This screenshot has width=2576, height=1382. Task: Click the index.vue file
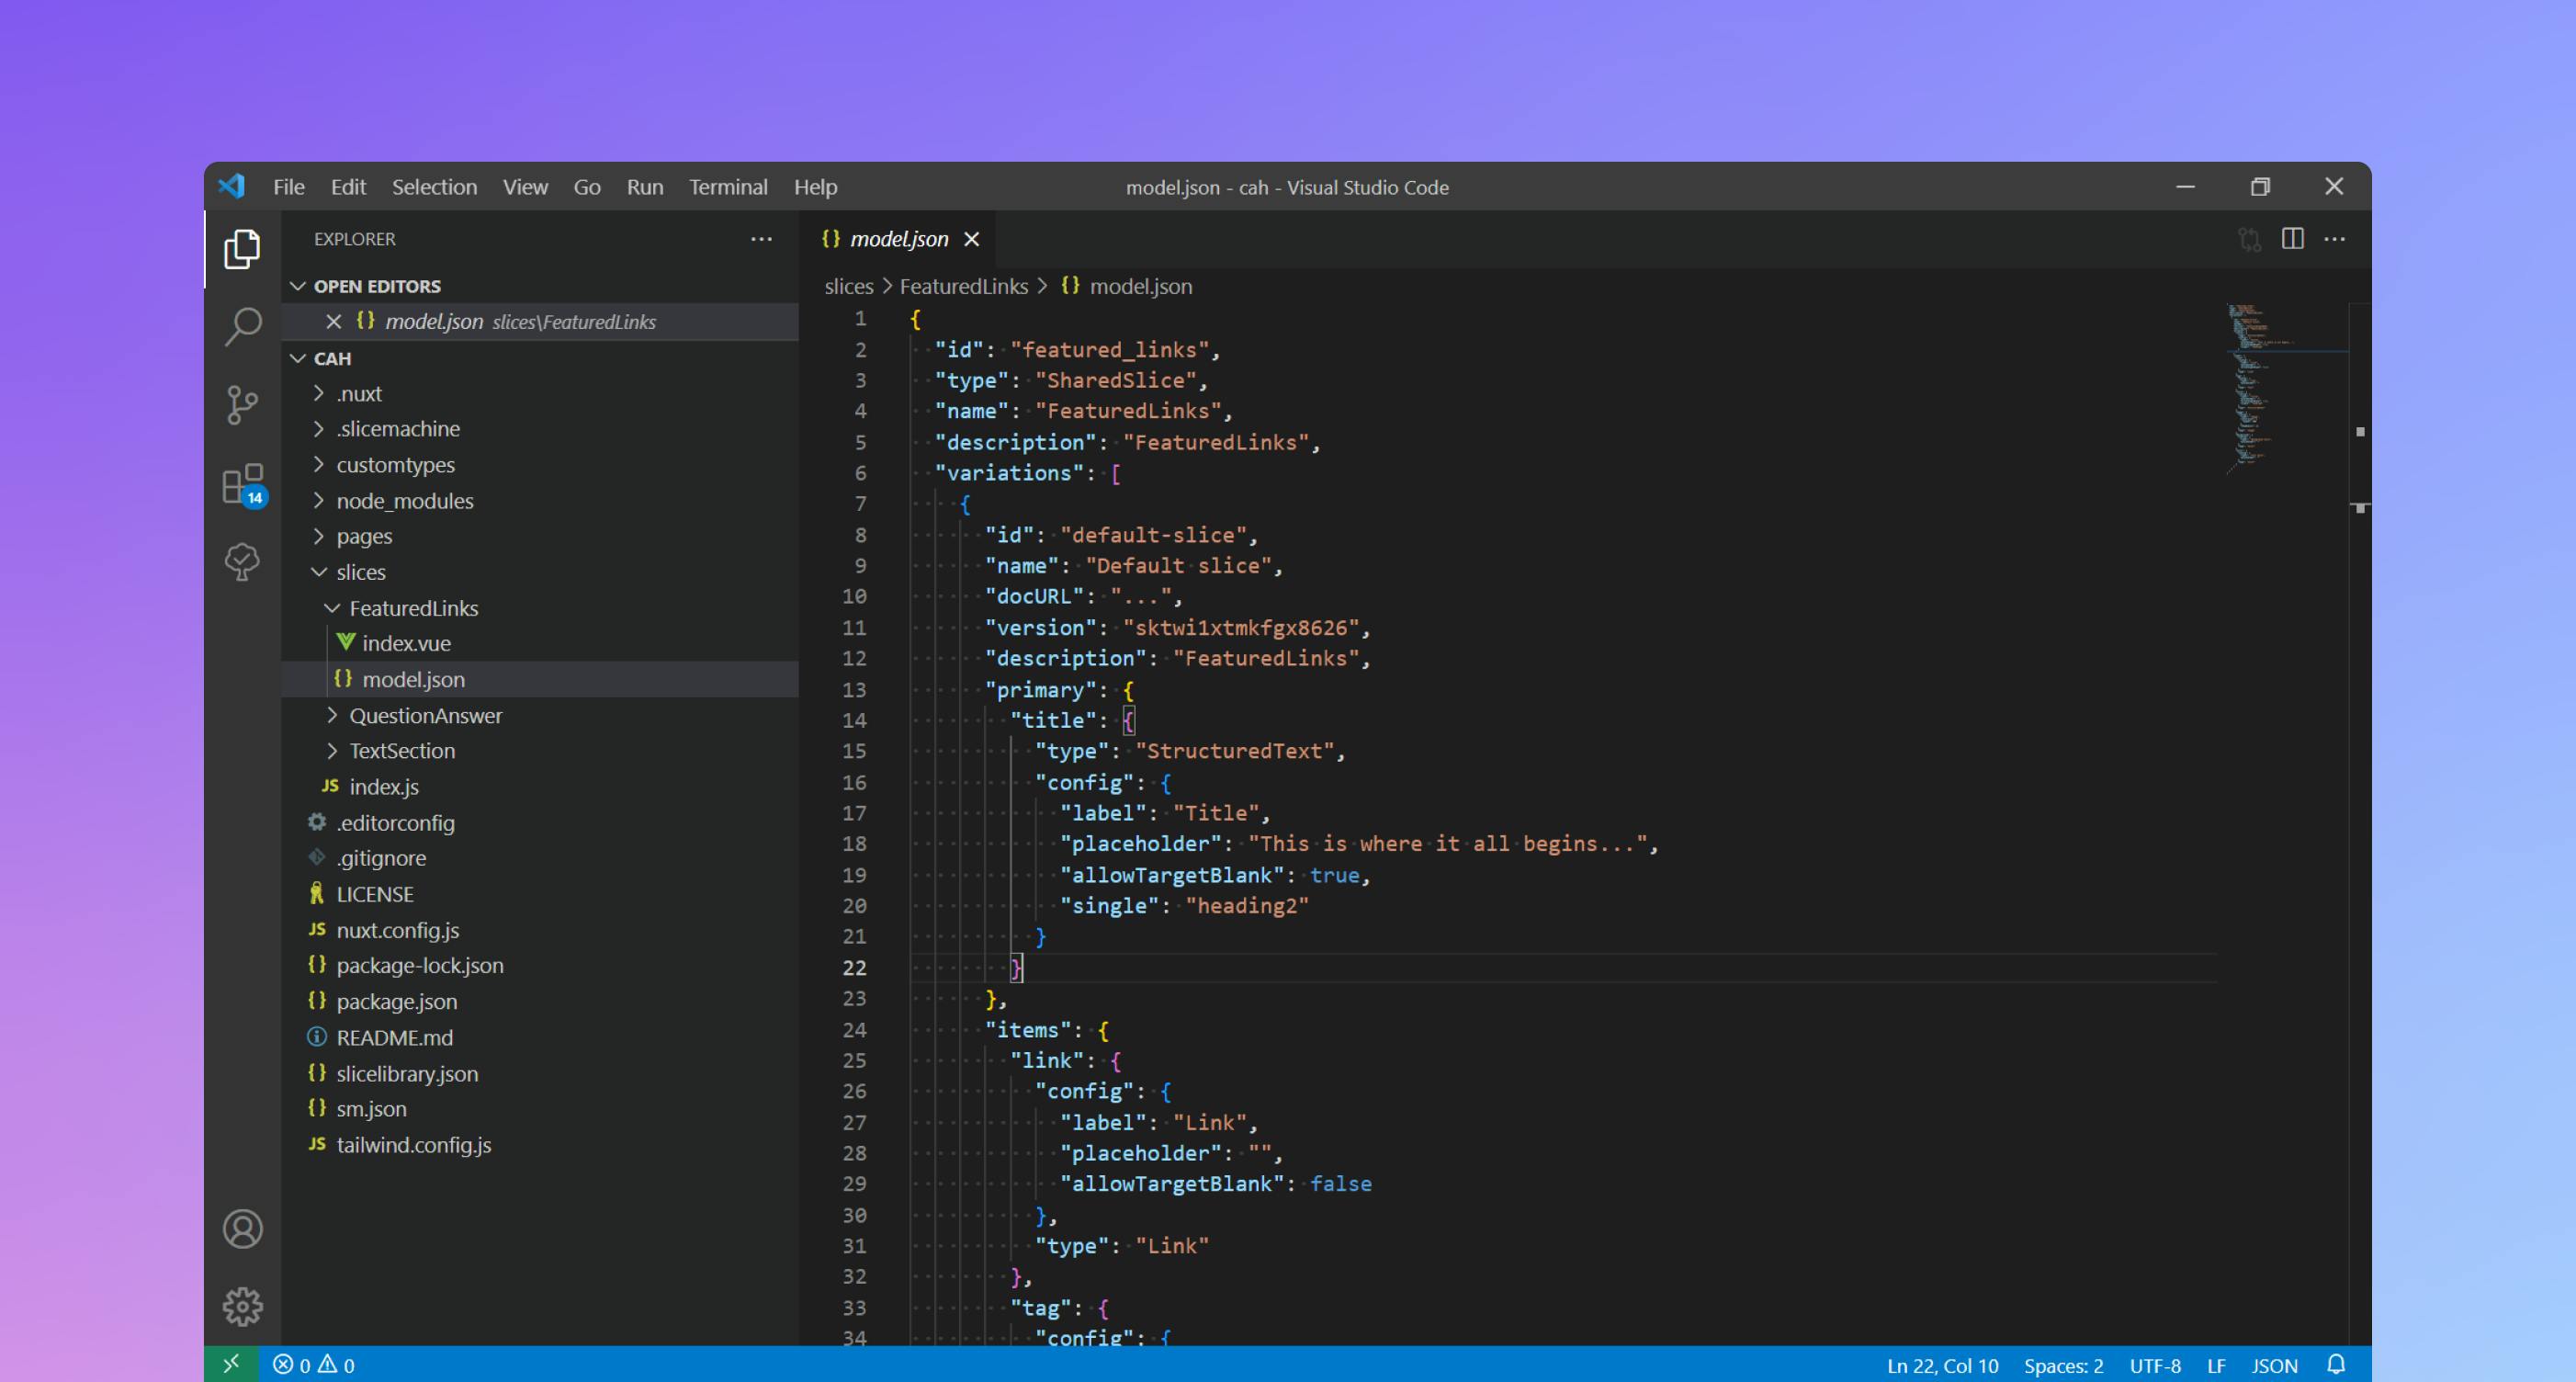pyautogui.click(x=407, y=642)
